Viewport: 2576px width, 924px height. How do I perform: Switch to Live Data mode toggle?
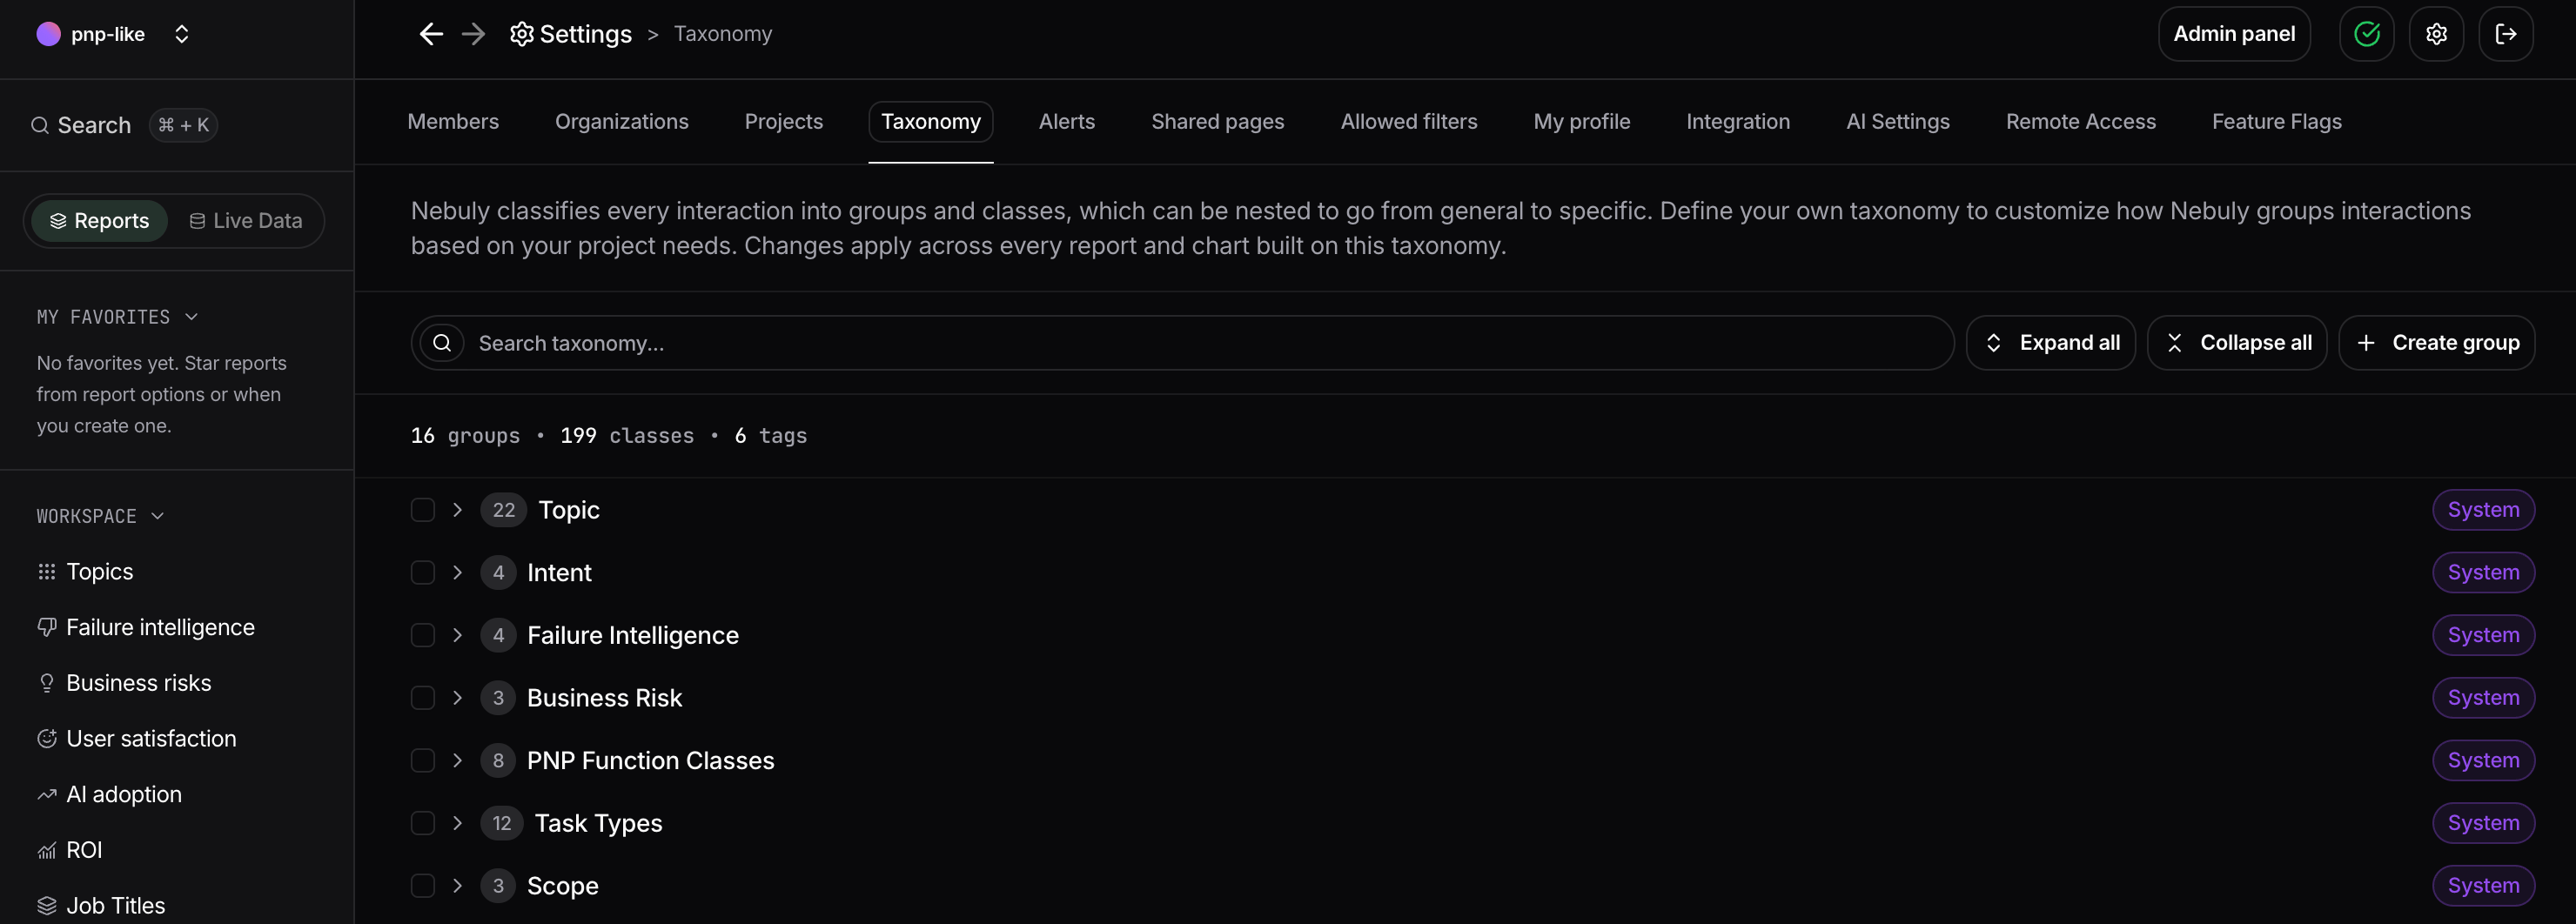pos(246,221)
